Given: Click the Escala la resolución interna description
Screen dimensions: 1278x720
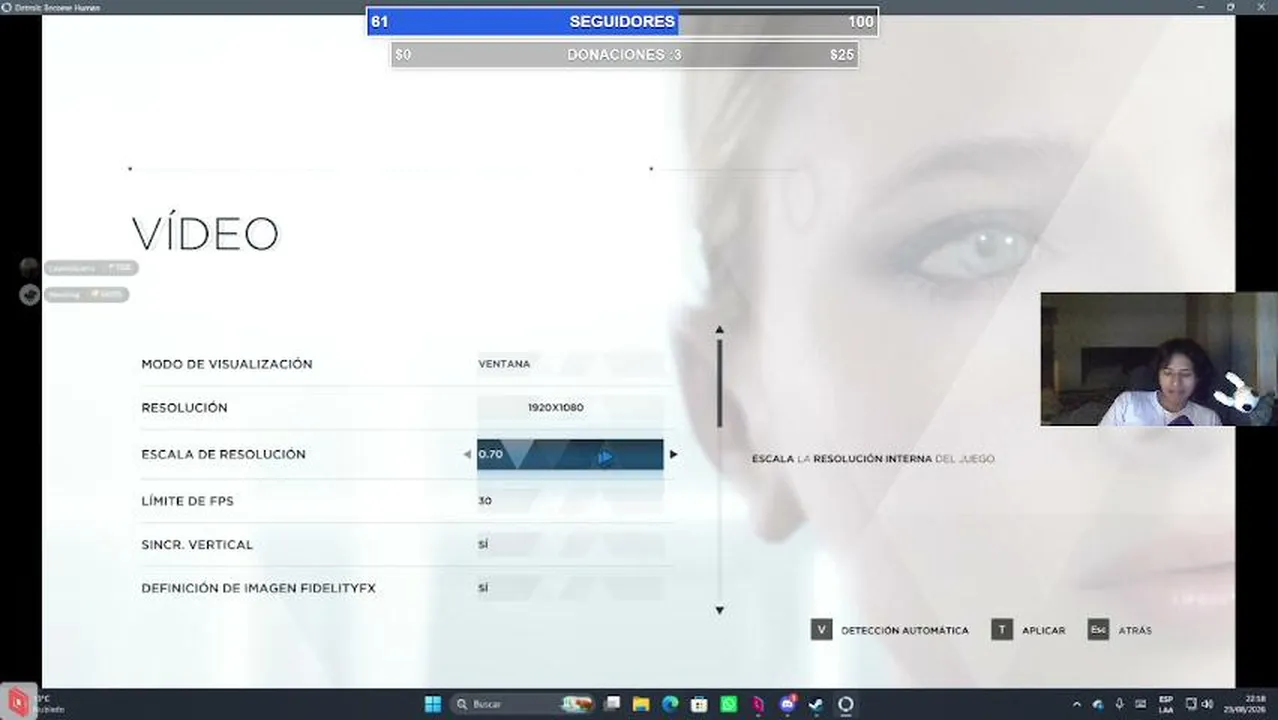Looking at the screenshot, I should 873,459.
